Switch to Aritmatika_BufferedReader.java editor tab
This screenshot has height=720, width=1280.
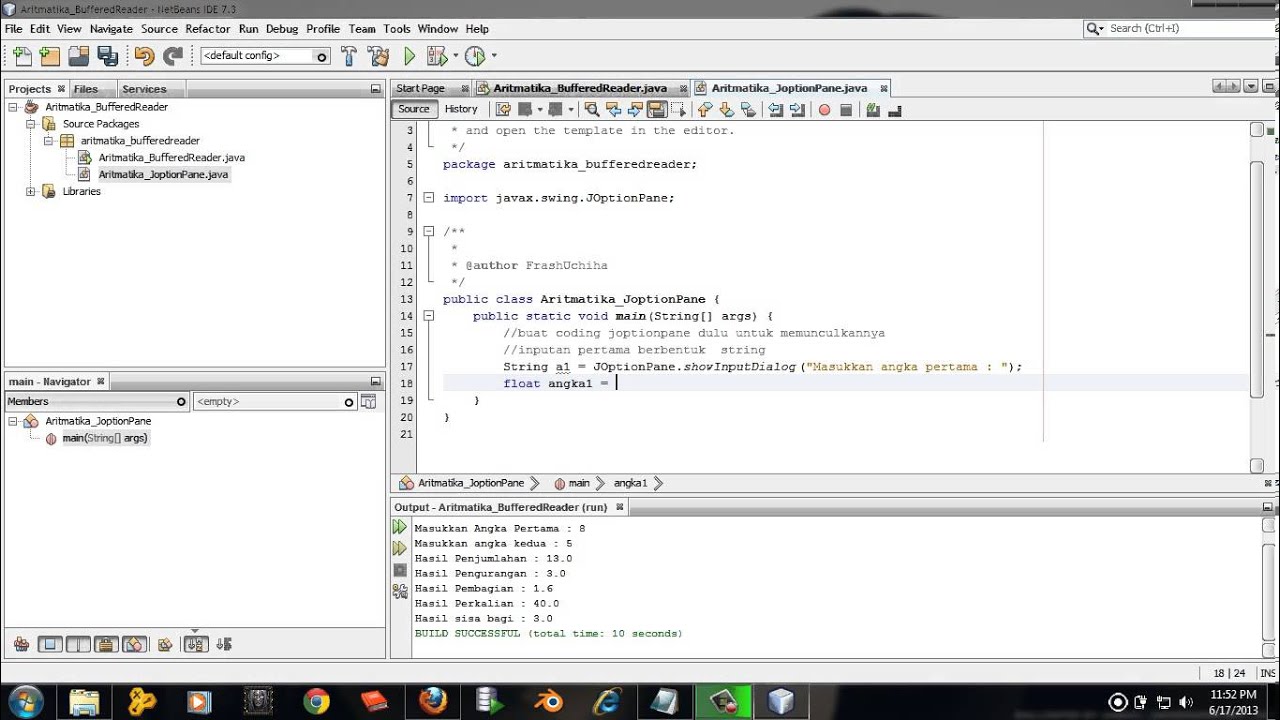tap(580, 88)
